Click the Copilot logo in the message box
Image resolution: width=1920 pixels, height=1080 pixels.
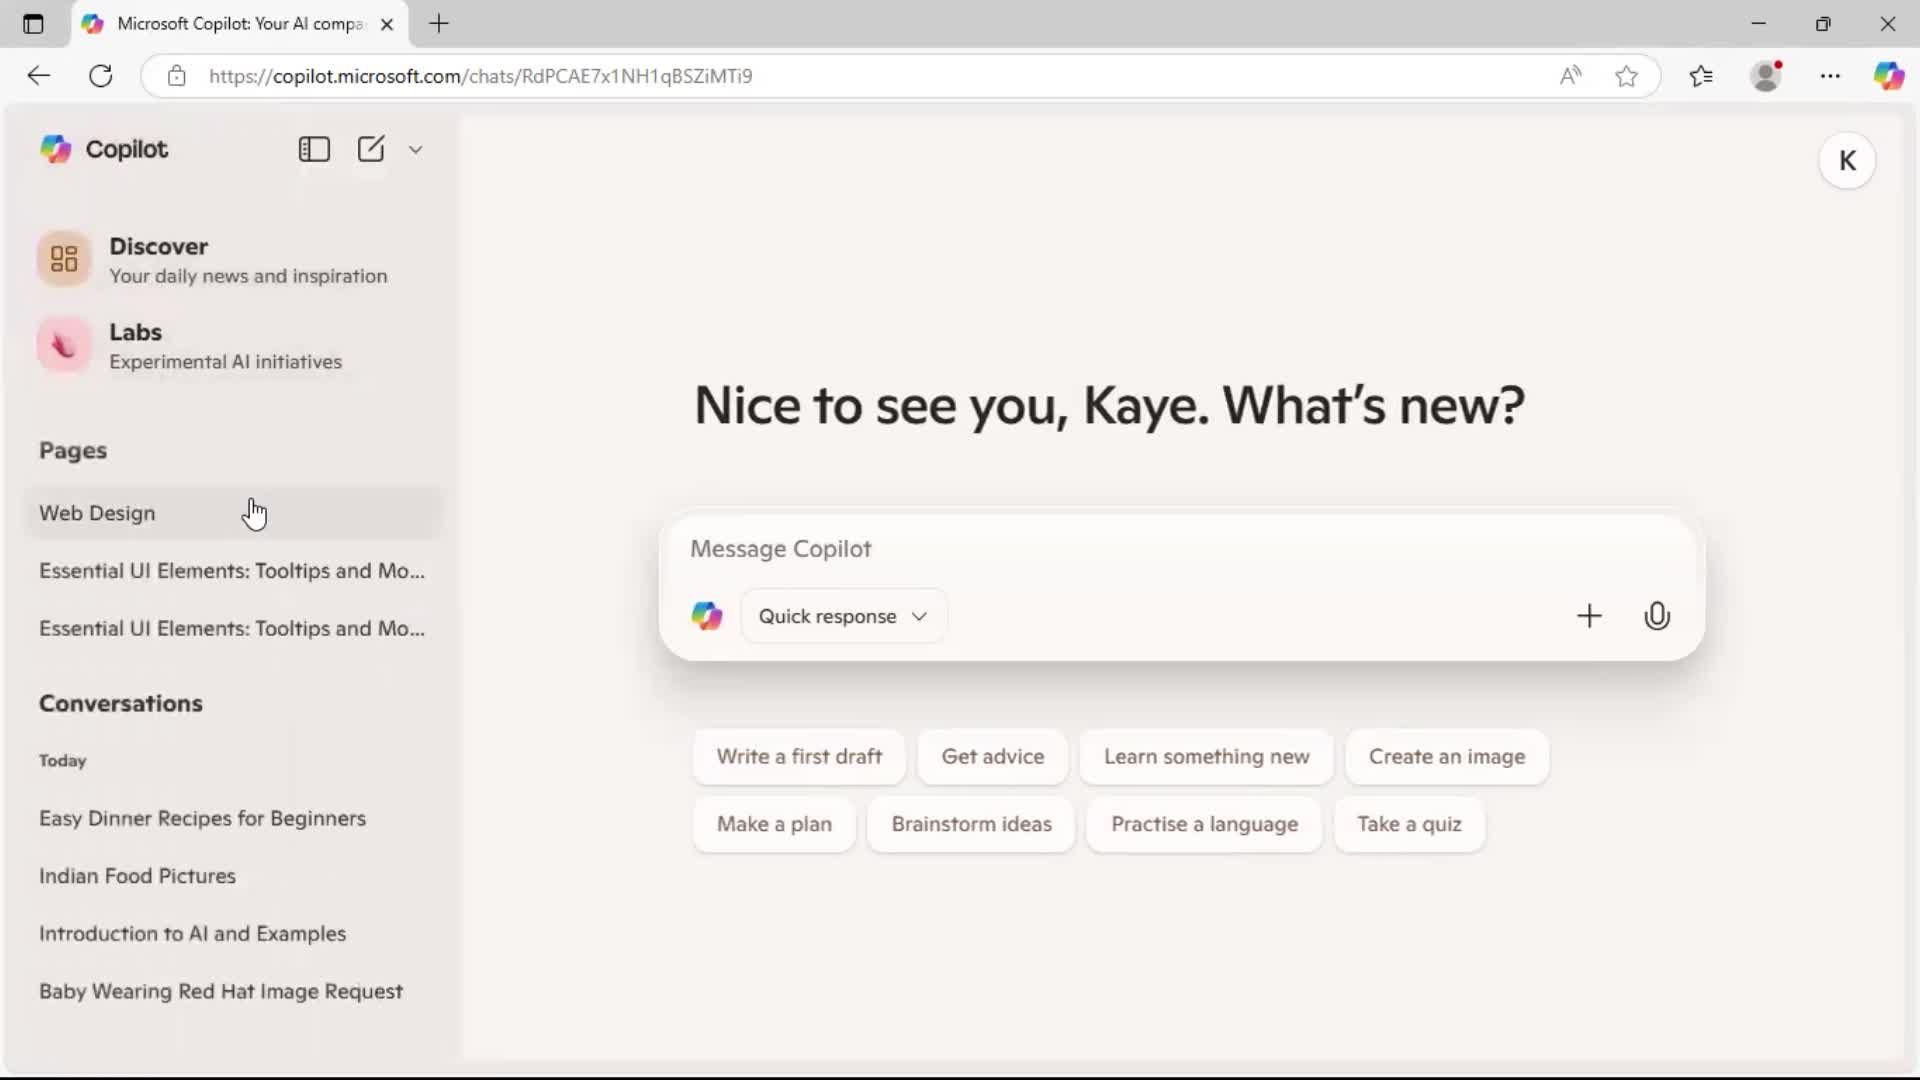tap(707, 616)
